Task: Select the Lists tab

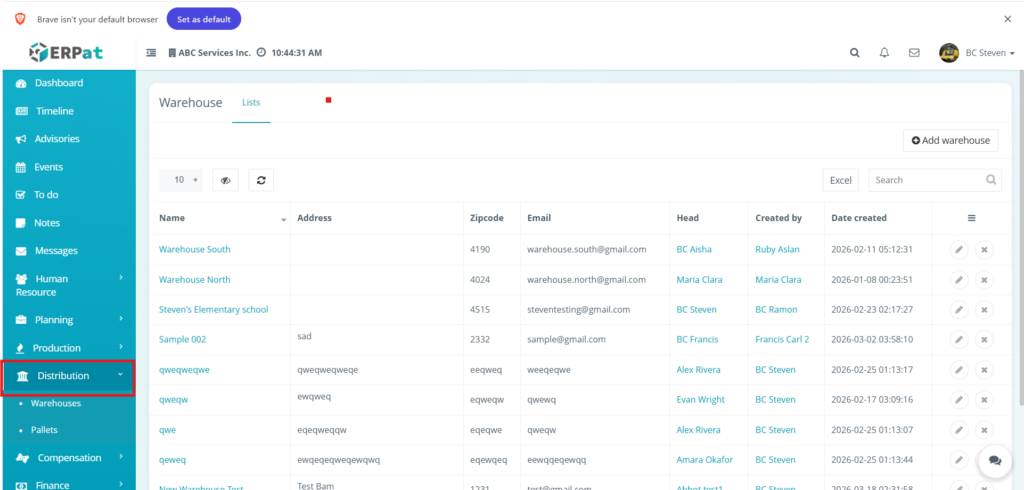Action: point(251,102)
